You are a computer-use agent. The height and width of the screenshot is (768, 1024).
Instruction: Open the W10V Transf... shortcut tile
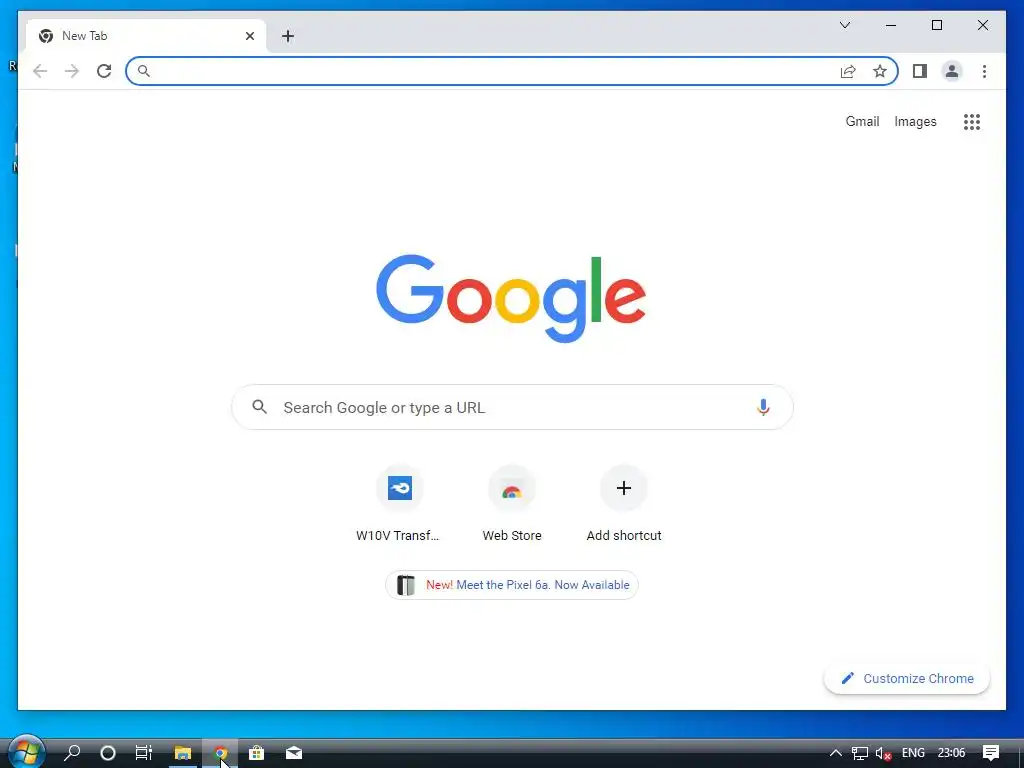400,504
